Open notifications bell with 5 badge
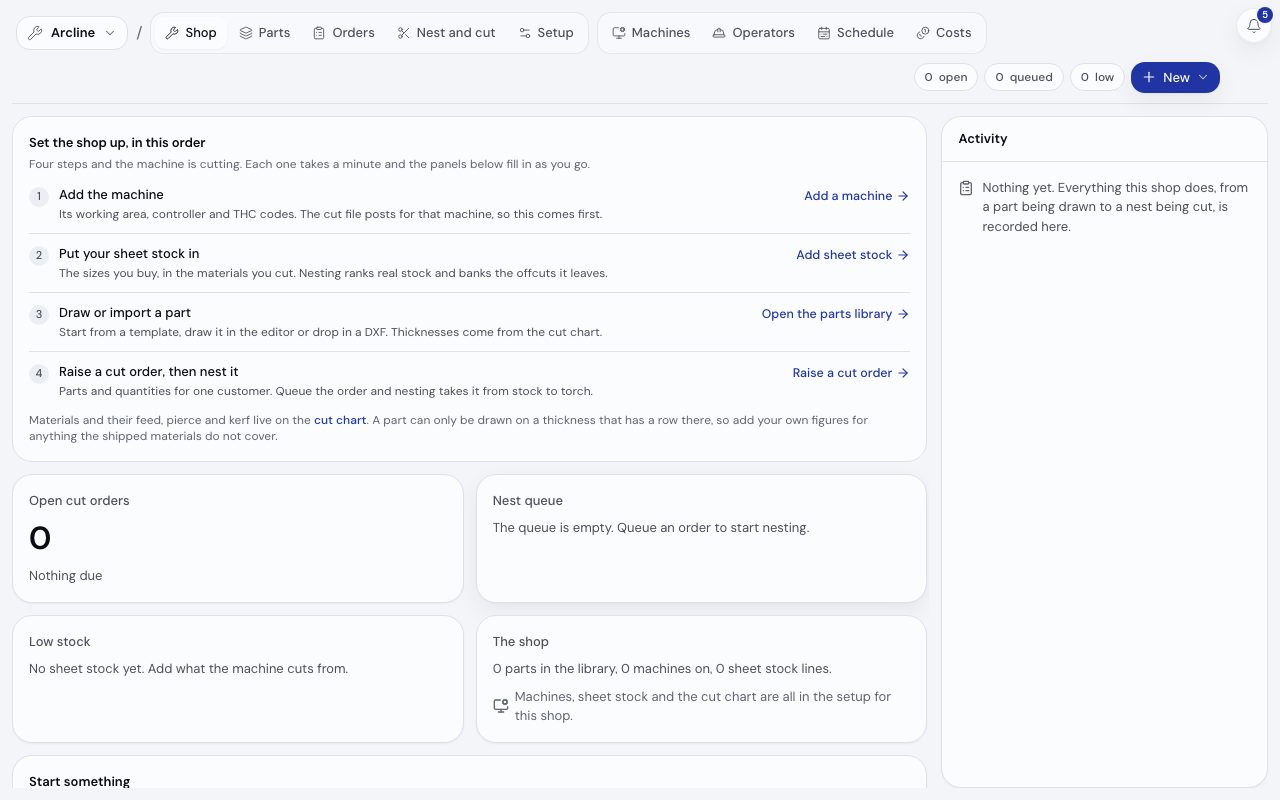 pyautogui.click(x=1254, y=25)
